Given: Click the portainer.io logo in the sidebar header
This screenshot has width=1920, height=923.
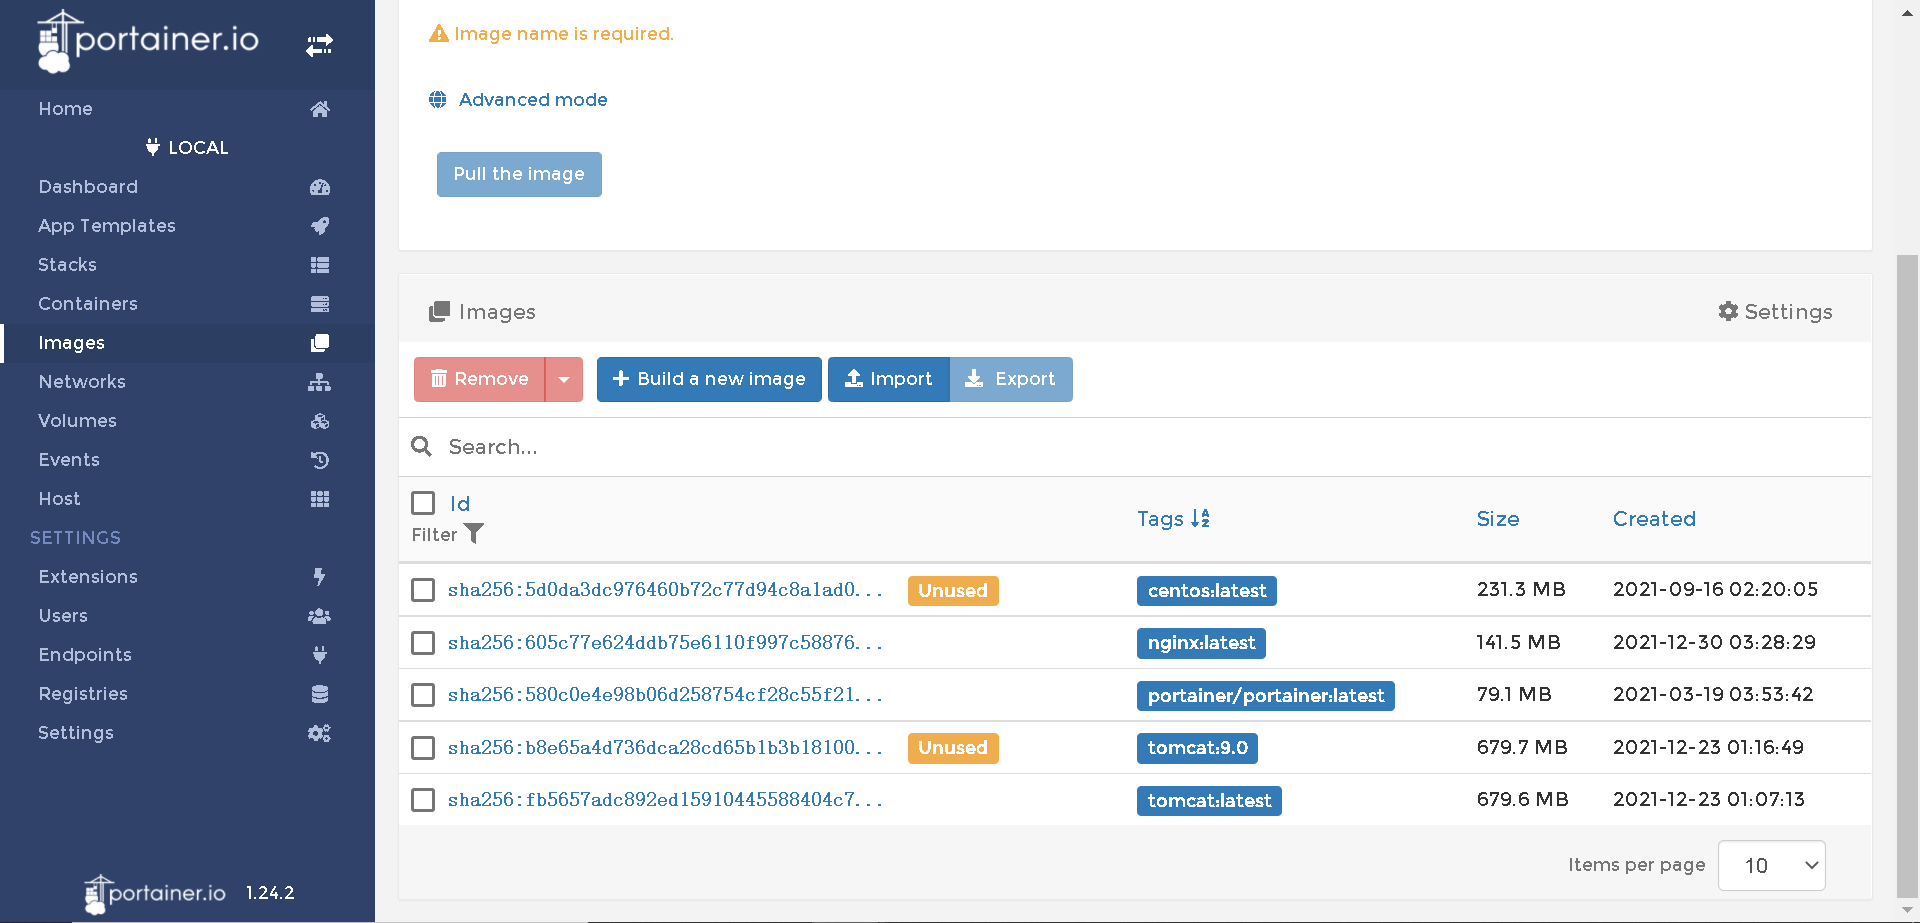Looking at the screenshot, I should 148,41.
